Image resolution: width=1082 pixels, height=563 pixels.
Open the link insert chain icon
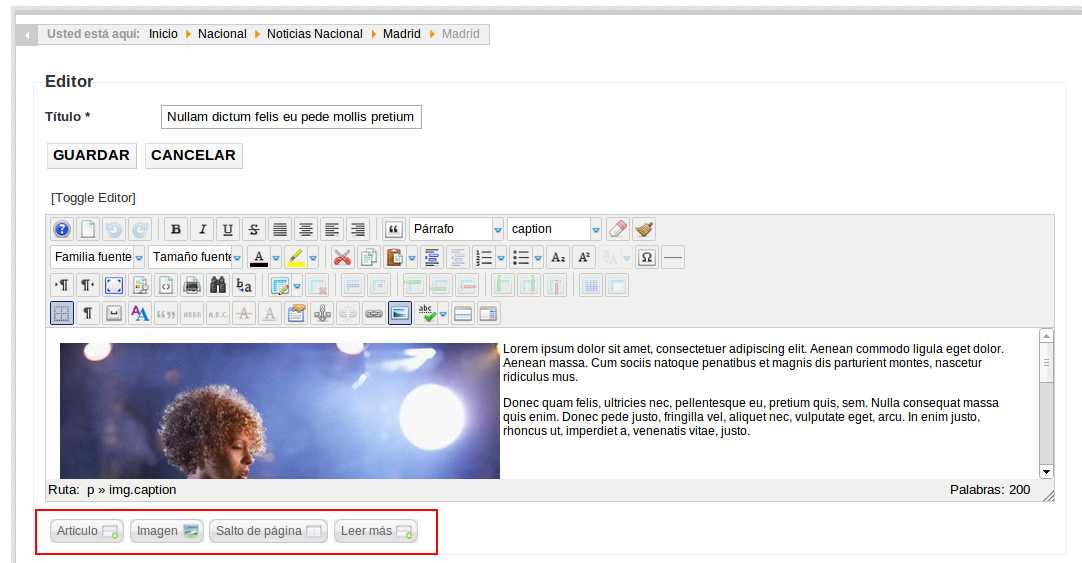coord(374,314)
